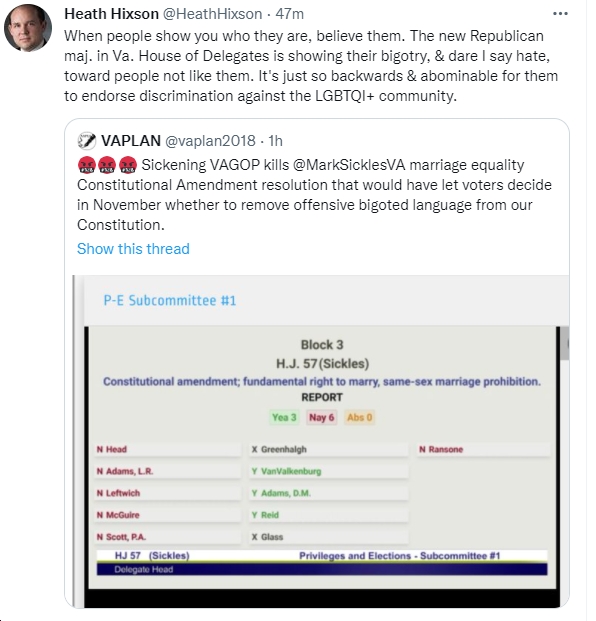Open Heath Hixson's profile picture
Image resolution: width=596 pixels, height=621 pixels.
coord(28,28)
